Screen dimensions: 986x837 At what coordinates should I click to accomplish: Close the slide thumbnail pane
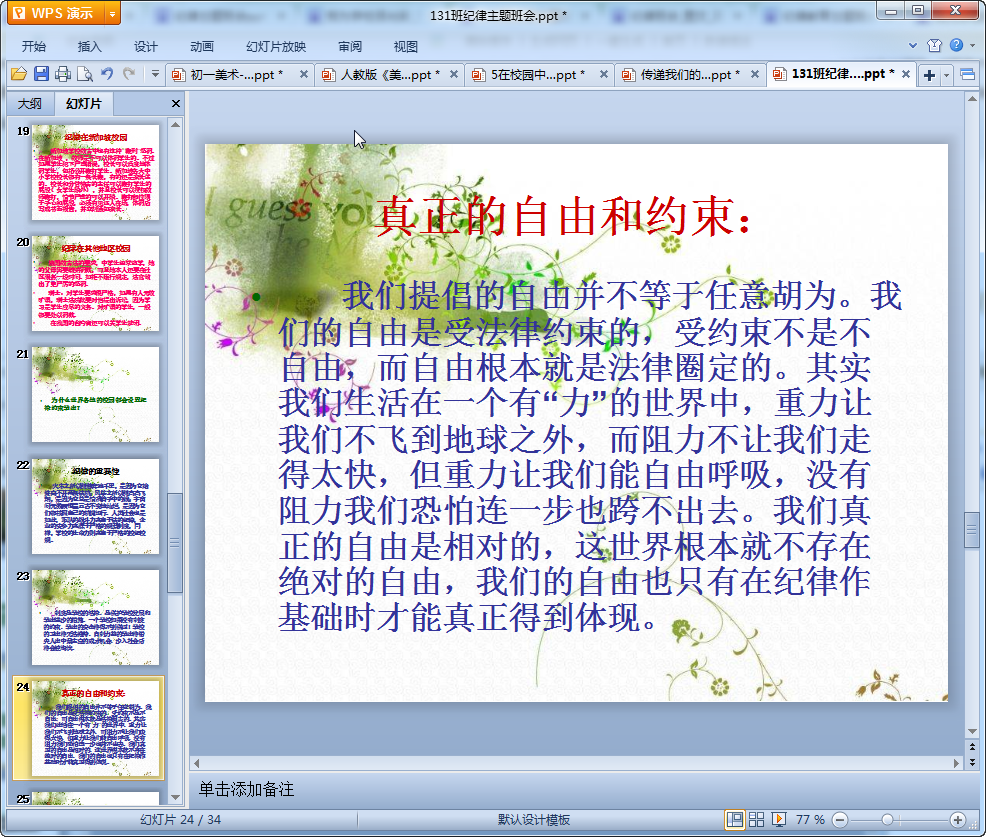[x=175, y=104]
